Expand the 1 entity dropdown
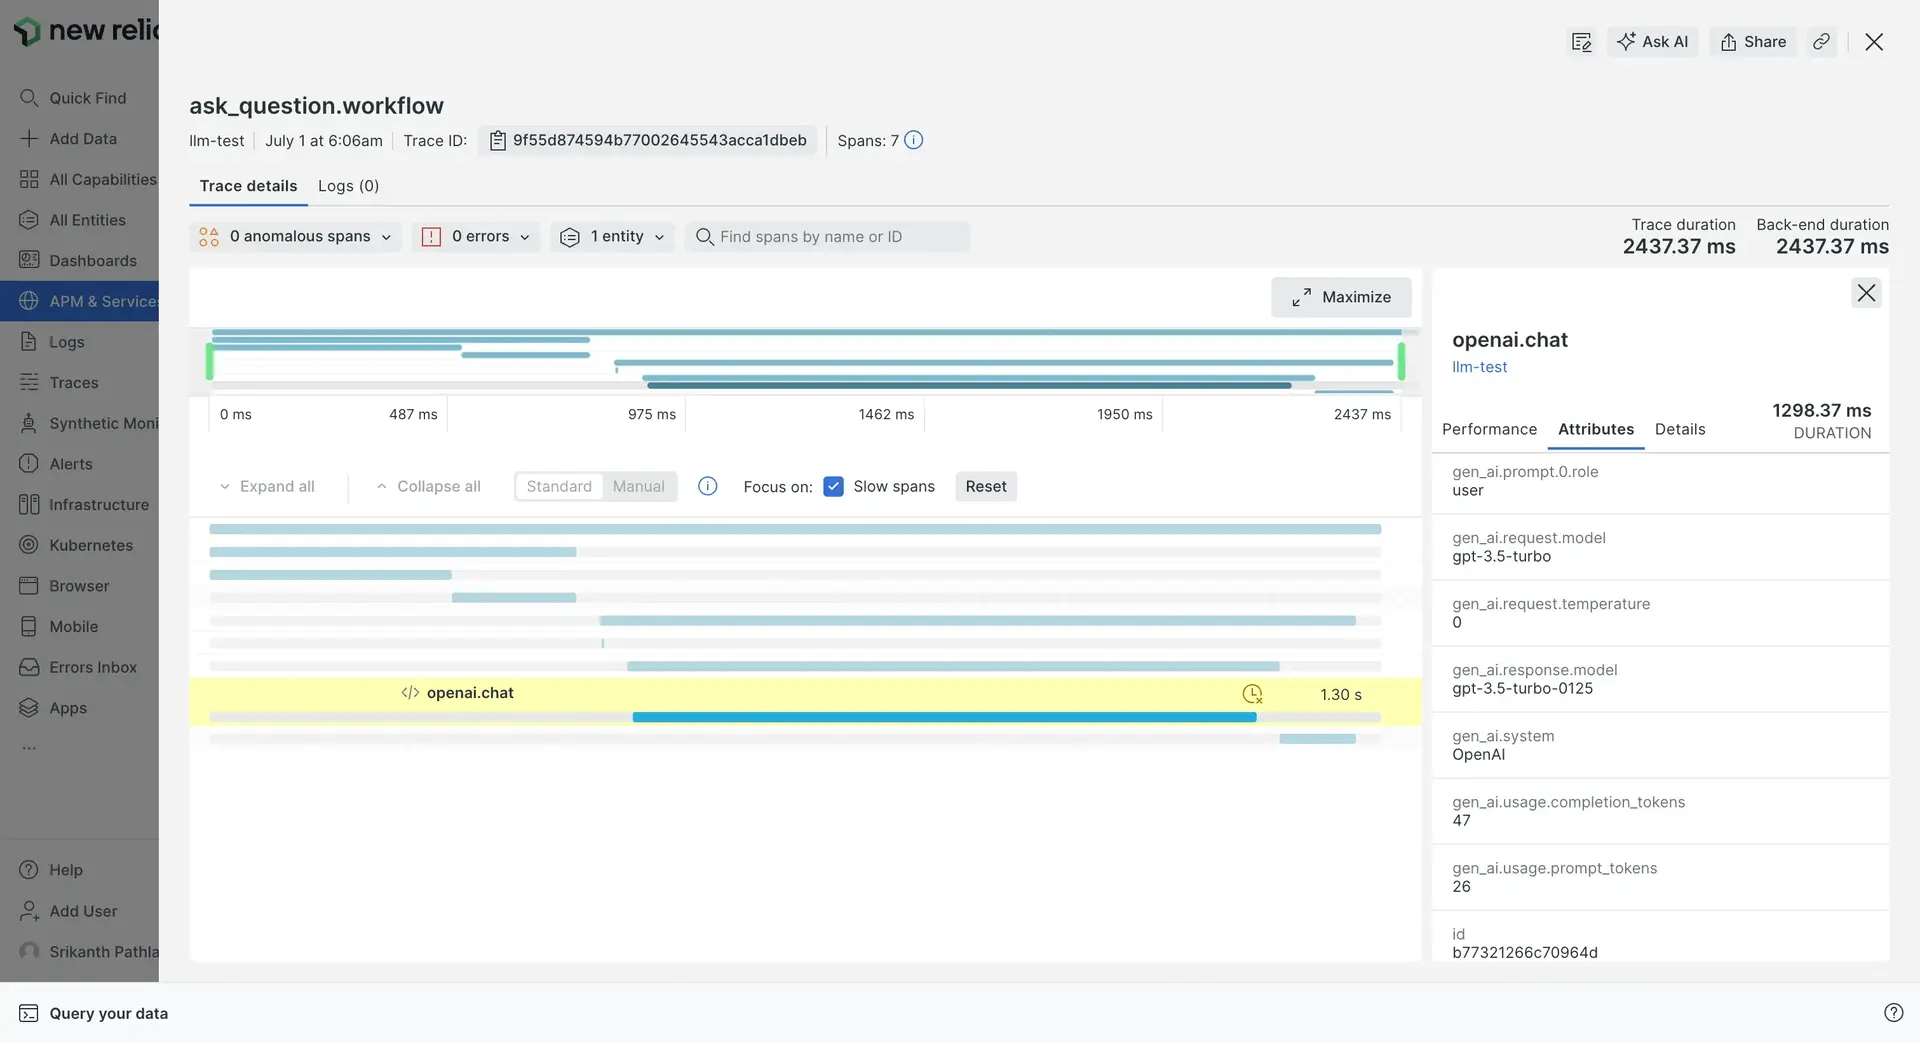This screenshot has height=1043, width=1920. pyautogui.click(x=612, y=237)
